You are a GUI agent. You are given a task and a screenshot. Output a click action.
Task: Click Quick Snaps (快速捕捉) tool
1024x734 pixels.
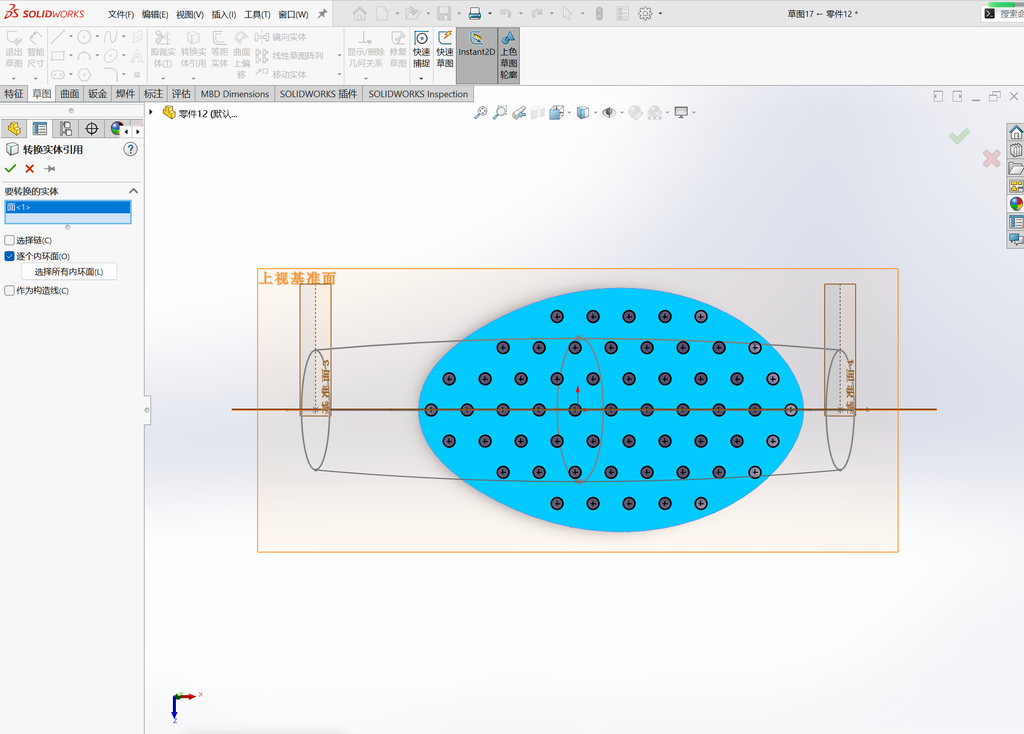pos(421,49)
